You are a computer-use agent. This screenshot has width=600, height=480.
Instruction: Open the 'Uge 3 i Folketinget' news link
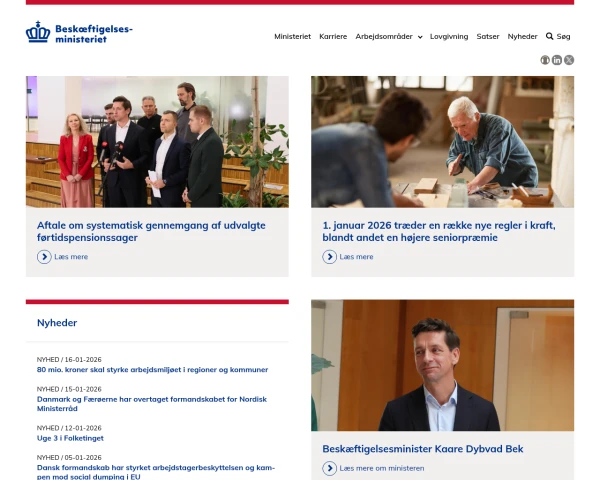[x=70, y=438]
